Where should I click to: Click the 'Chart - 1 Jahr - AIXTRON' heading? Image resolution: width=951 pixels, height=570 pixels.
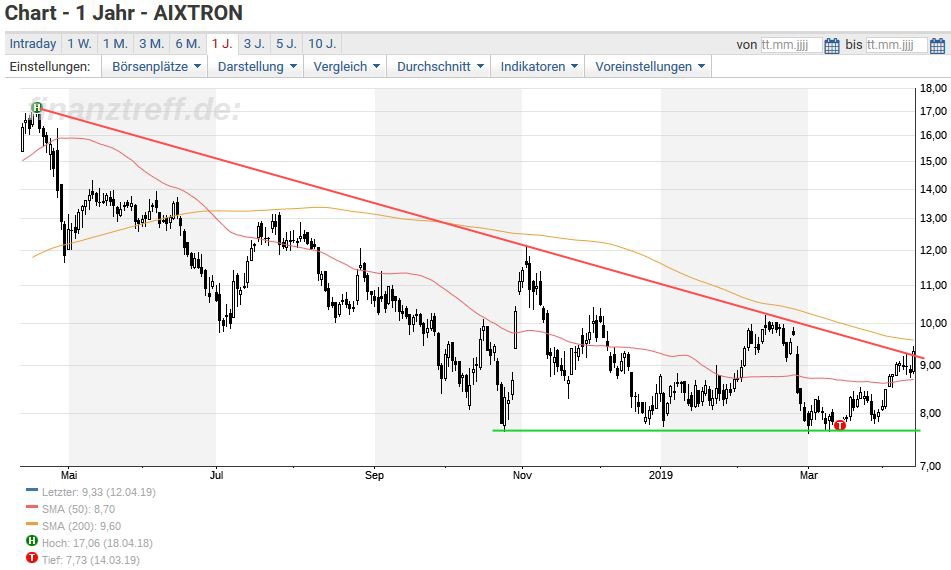pos(124,13)
